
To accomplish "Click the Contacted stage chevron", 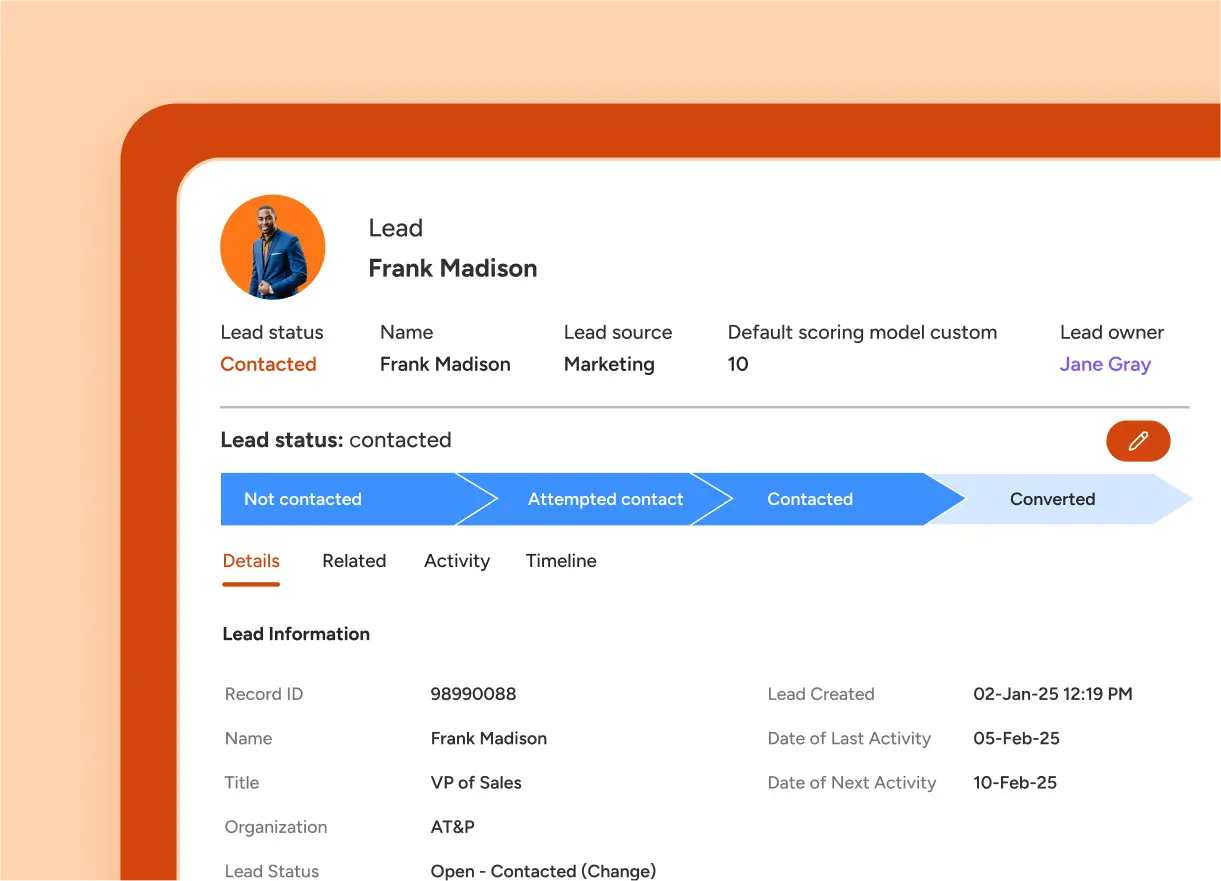I will click(x=810, y=499).
